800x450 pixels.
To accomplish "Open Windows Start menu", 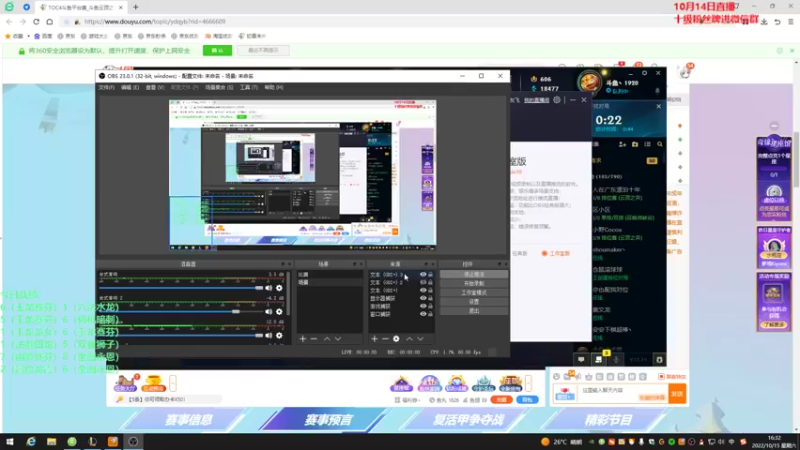I will (x=10, y=442).
